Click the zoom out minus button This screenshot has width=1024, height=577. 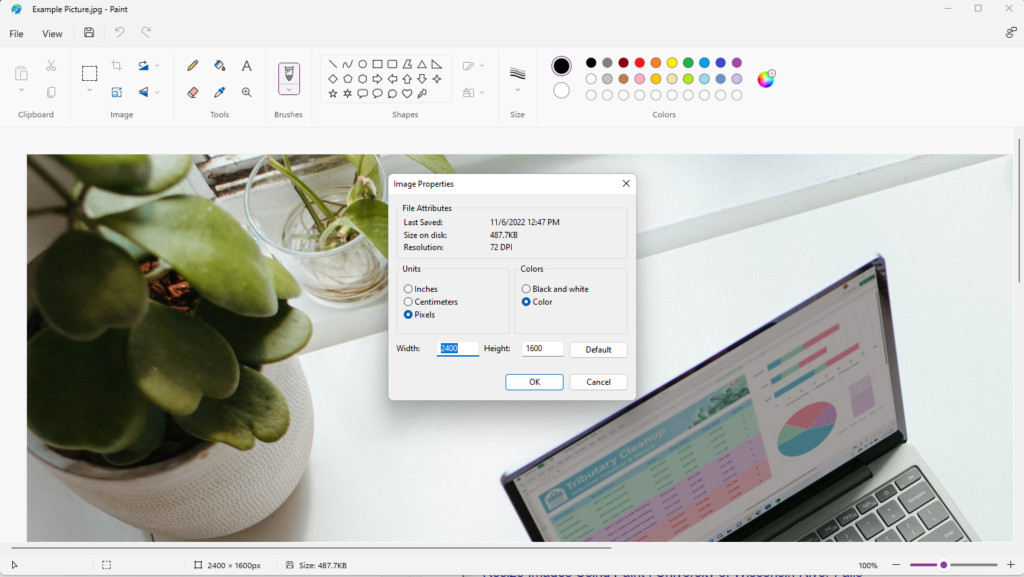896,565
